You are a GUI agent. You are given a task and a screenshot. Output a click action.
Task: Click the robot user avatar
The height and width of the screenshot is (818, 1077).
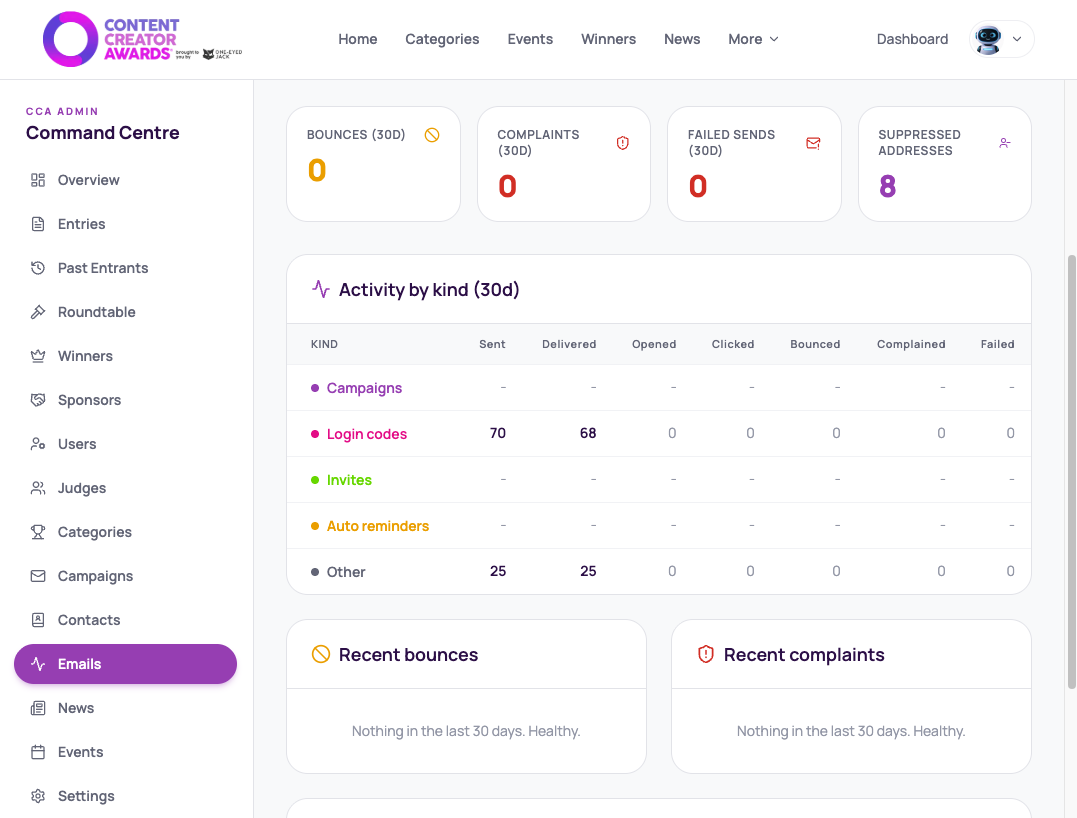point(988,39)
